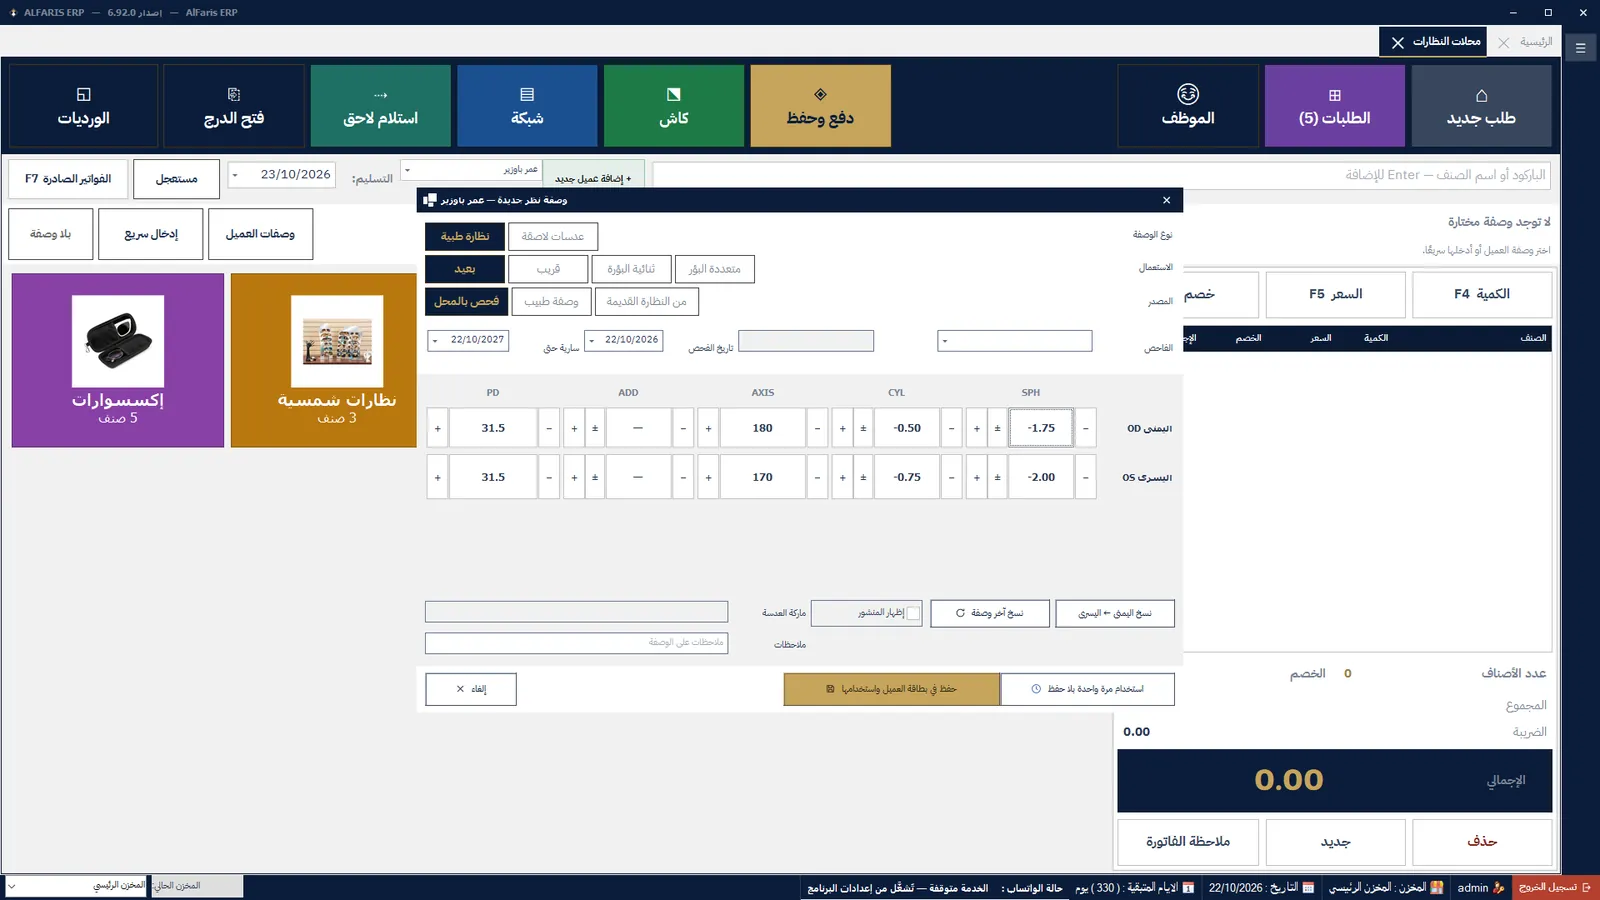This screenshot has height=900, width=1600.
Task: Open the الطلبات (5) orders tile
Action: (x=1335, y=107)
